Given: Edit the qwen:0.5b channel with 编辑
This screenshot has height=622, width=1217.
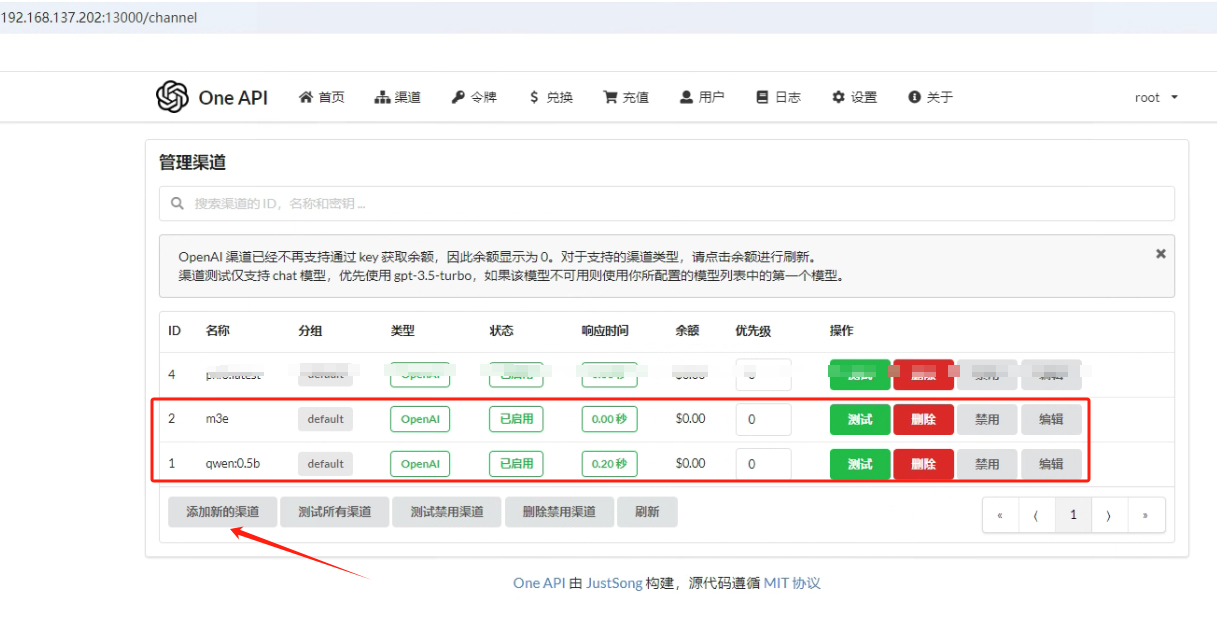Looking at the screenshot, I should (x=1051, y=464).
